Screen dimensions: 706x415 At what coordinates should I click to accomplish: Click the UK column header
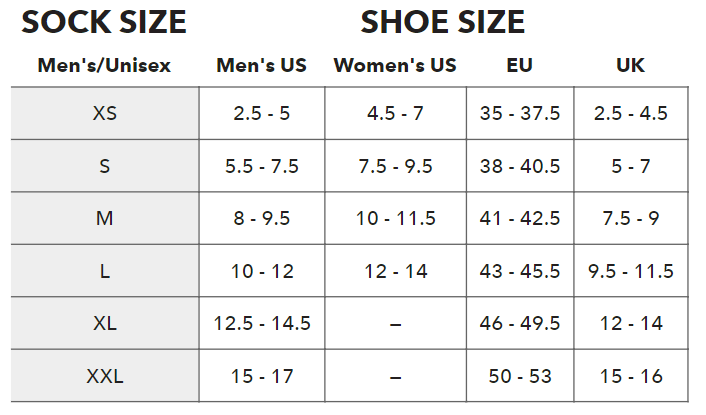(x=630, y=66)
